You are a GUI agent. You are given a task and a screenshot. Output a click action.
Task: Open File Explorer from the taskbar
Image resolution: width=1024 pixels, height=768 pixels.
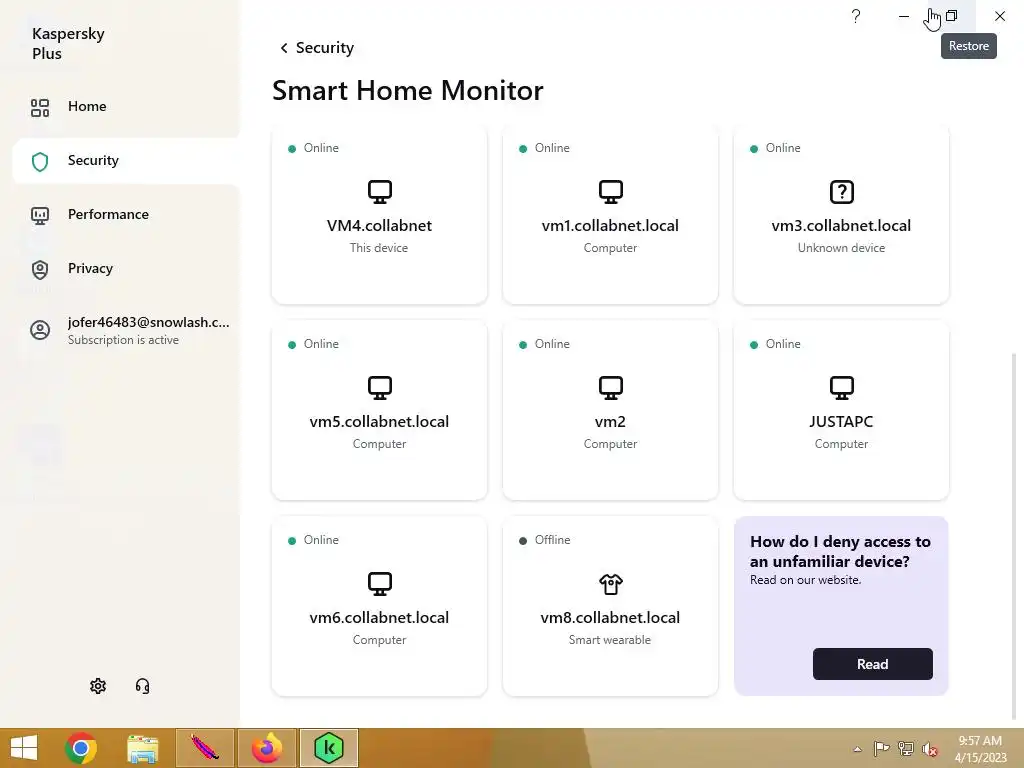142,748
